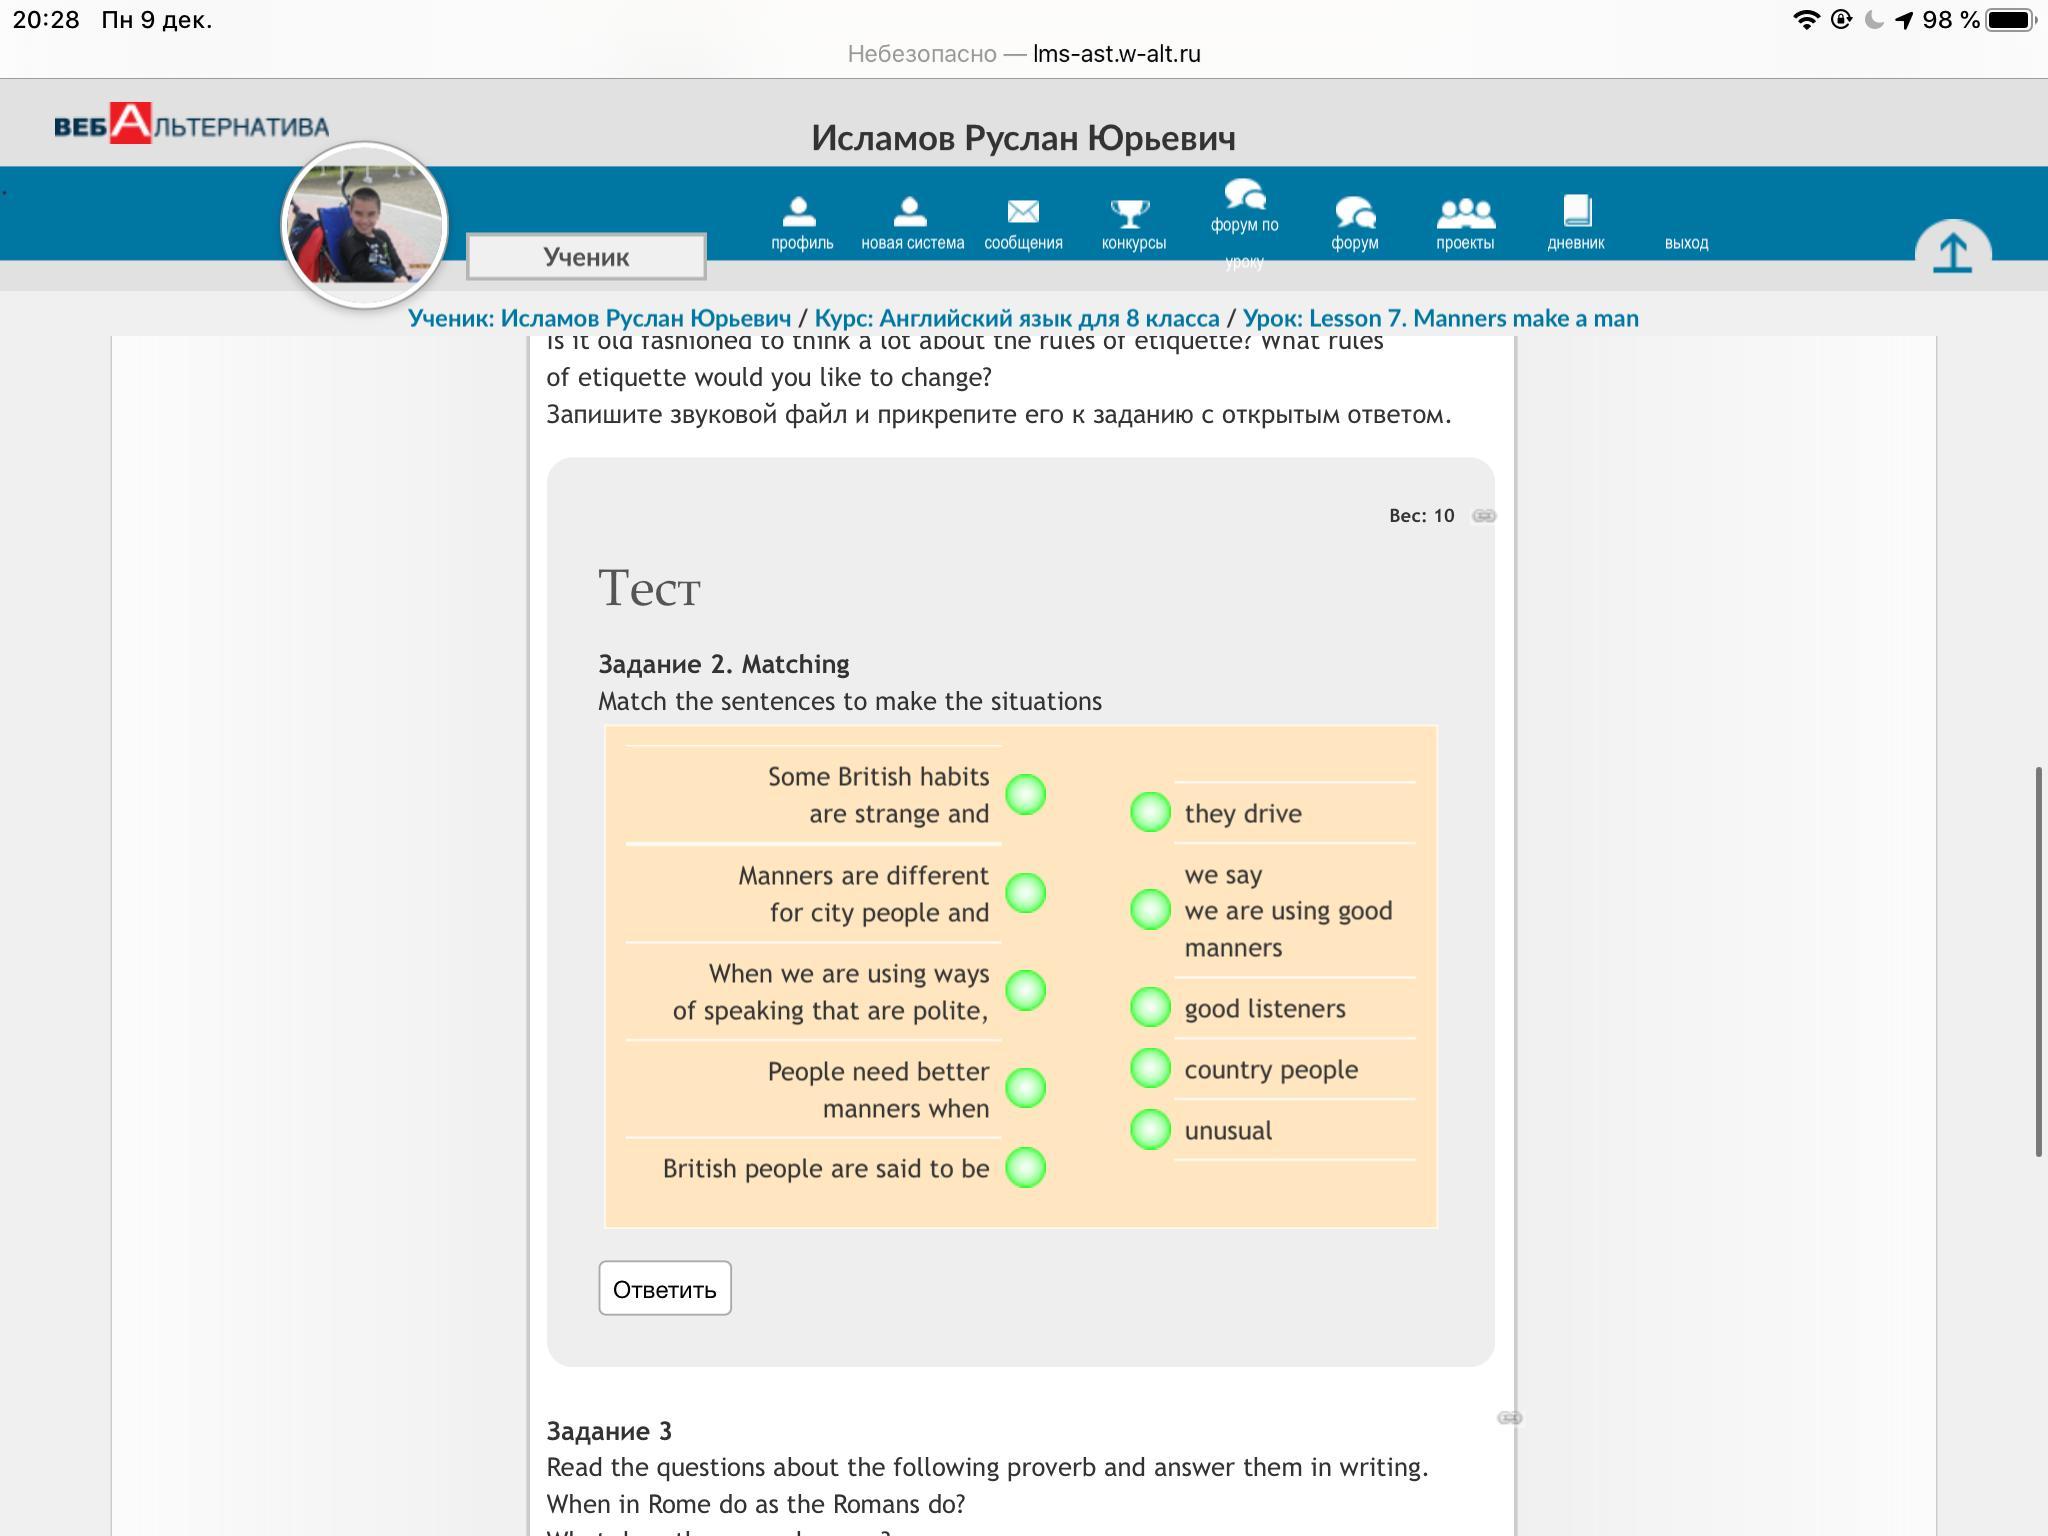Click the do-not-disturb moon icon
The width and height of the screenshot is (2048, 1536).
[1874, 20]
